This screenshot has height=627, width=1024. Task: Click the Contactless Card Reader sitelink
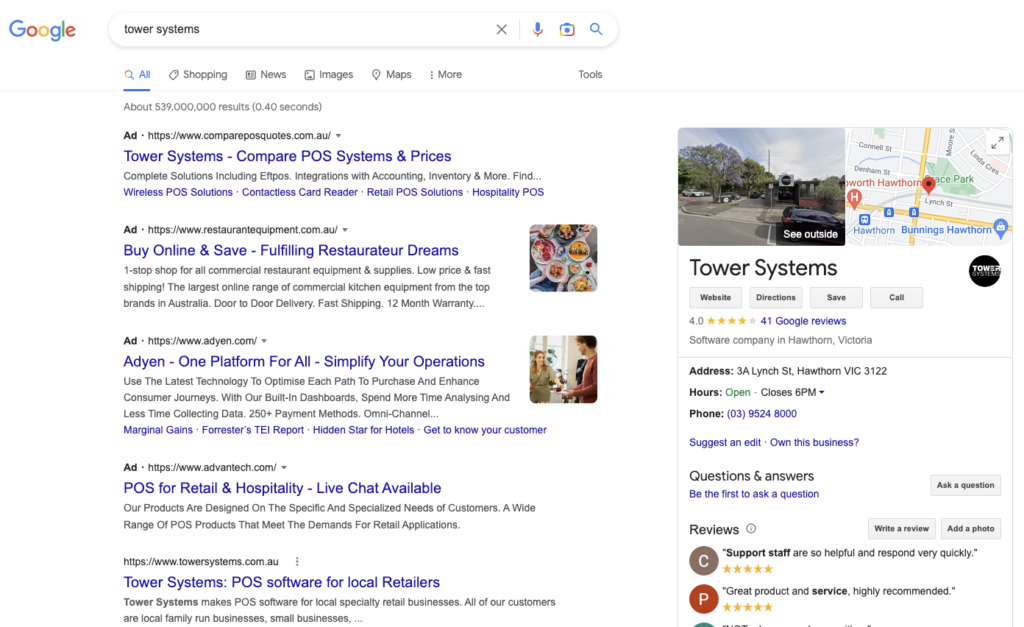click(300, 193)
